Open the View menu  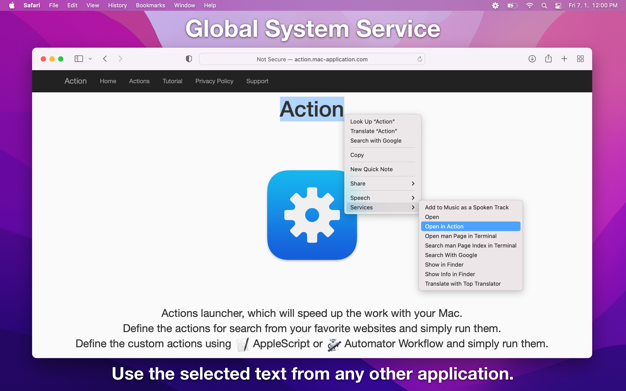pyautogui.click(x=93, y=6)
